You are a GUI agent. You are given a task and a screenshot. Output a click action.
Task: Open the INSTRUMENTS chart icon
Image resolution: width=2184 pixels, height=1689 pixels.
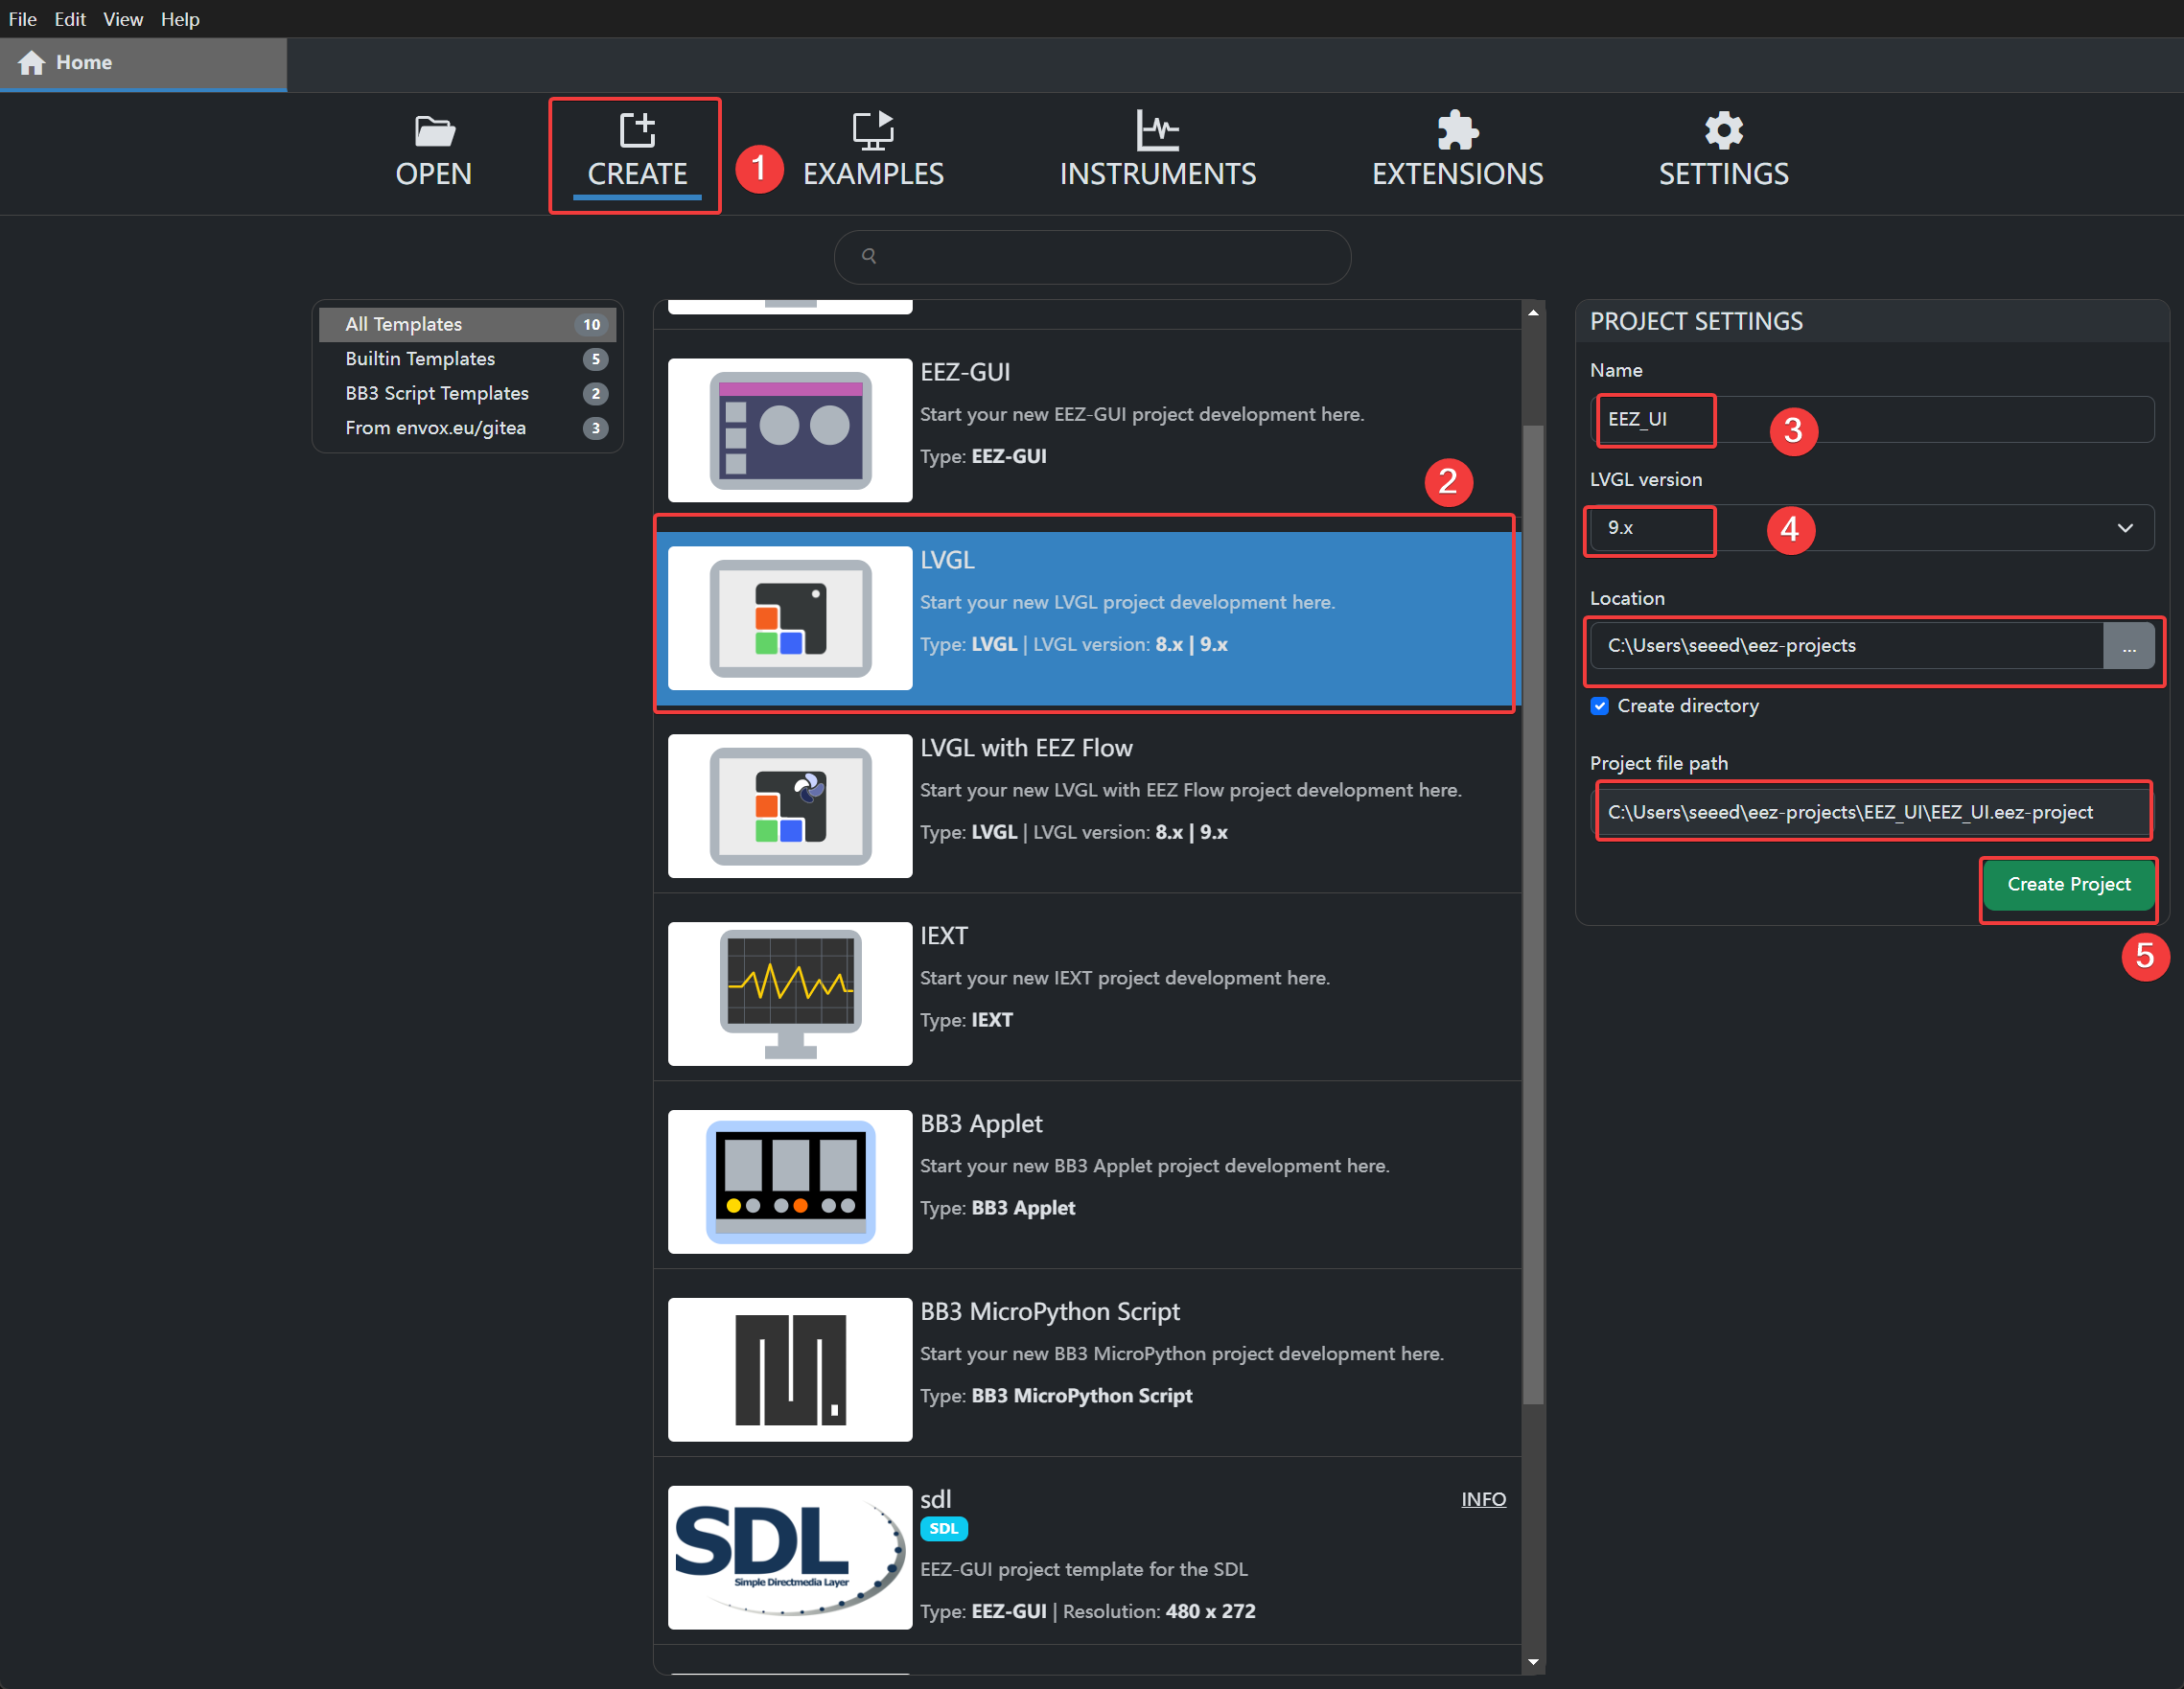click(1157, 131)
